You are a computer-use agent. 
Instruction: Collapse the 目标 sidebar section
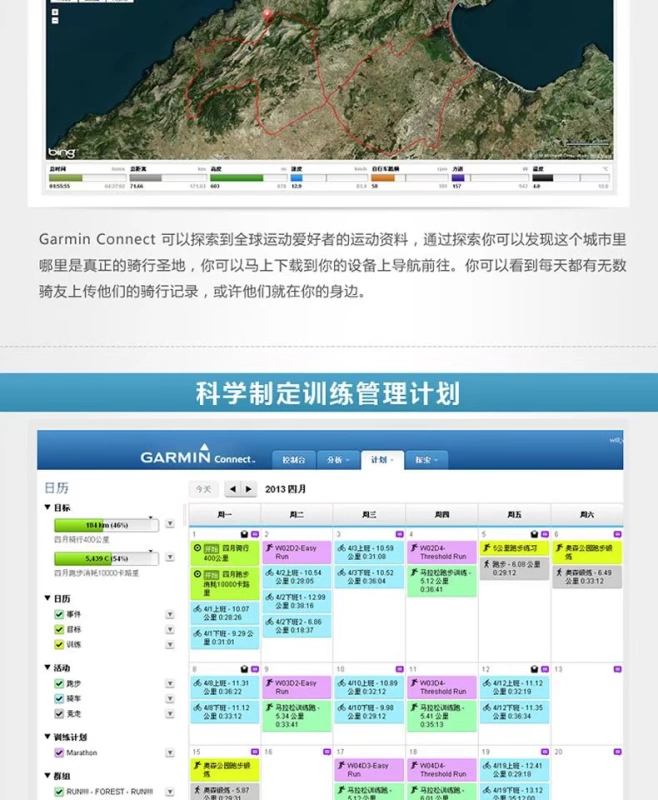coord(47,507)
